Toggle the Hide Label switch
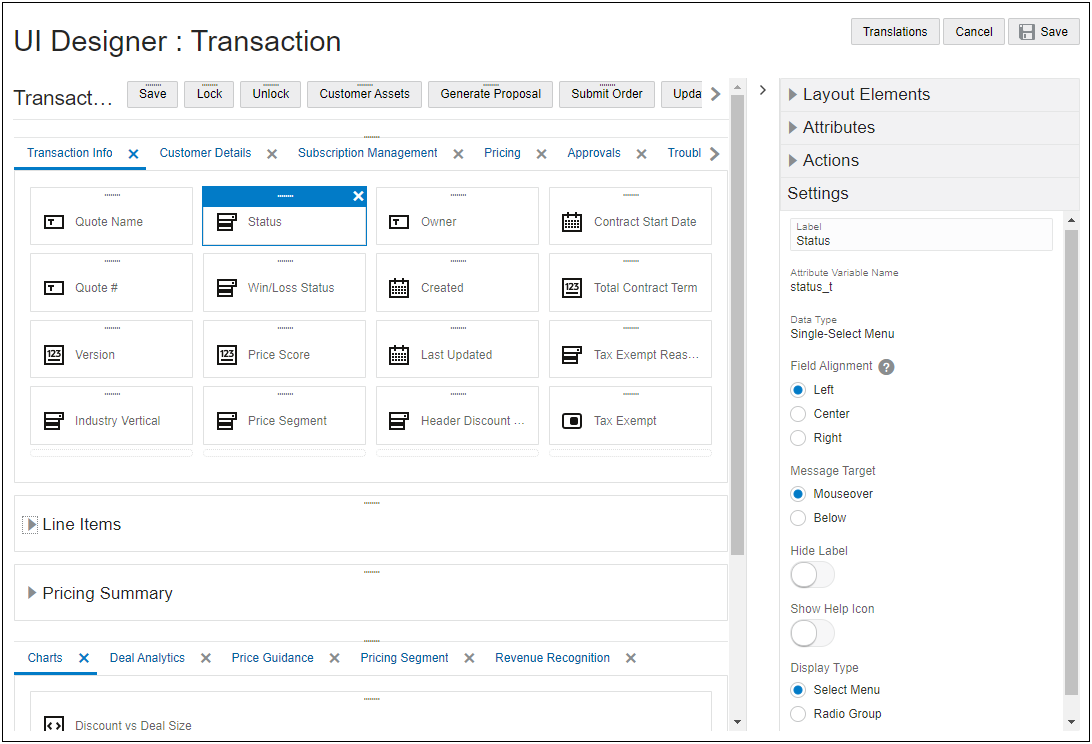1092x744 pixels. point(812,575)
